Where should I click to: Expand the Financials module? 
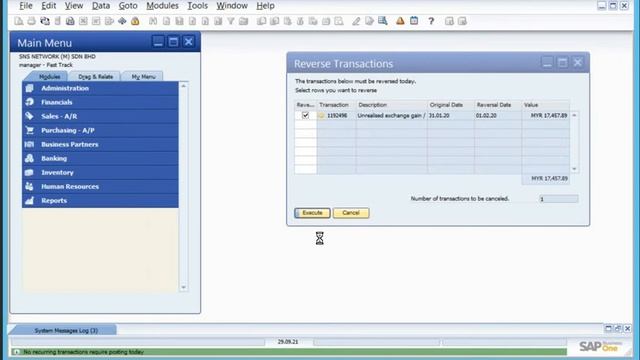click(100, 102)
